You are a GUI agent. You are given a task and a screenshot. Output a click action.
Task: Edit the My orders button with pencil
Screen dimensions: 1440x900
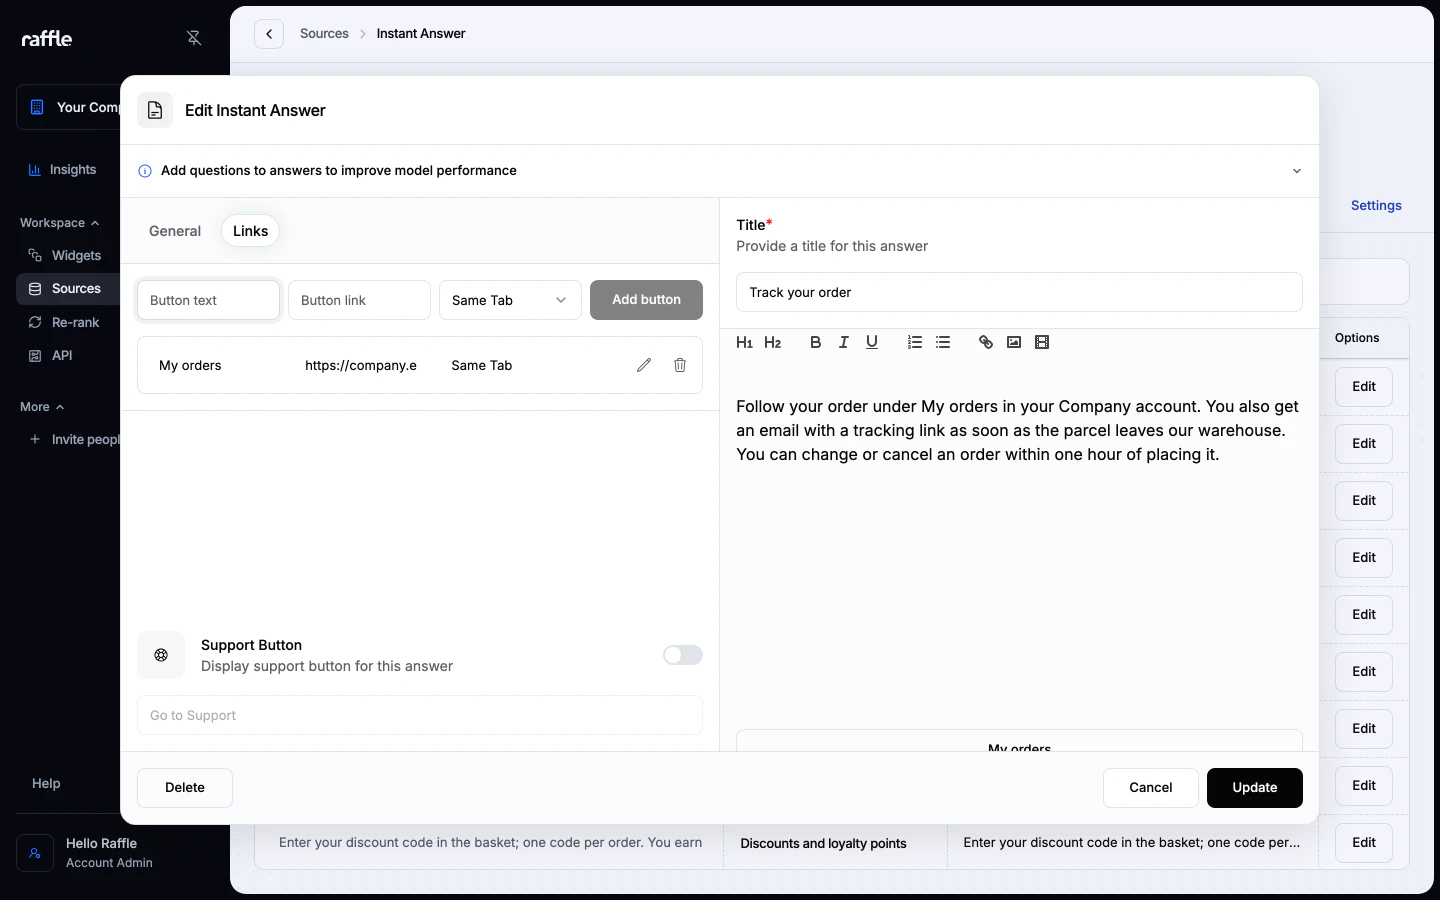pyautogui.click(x=644, y=365)
